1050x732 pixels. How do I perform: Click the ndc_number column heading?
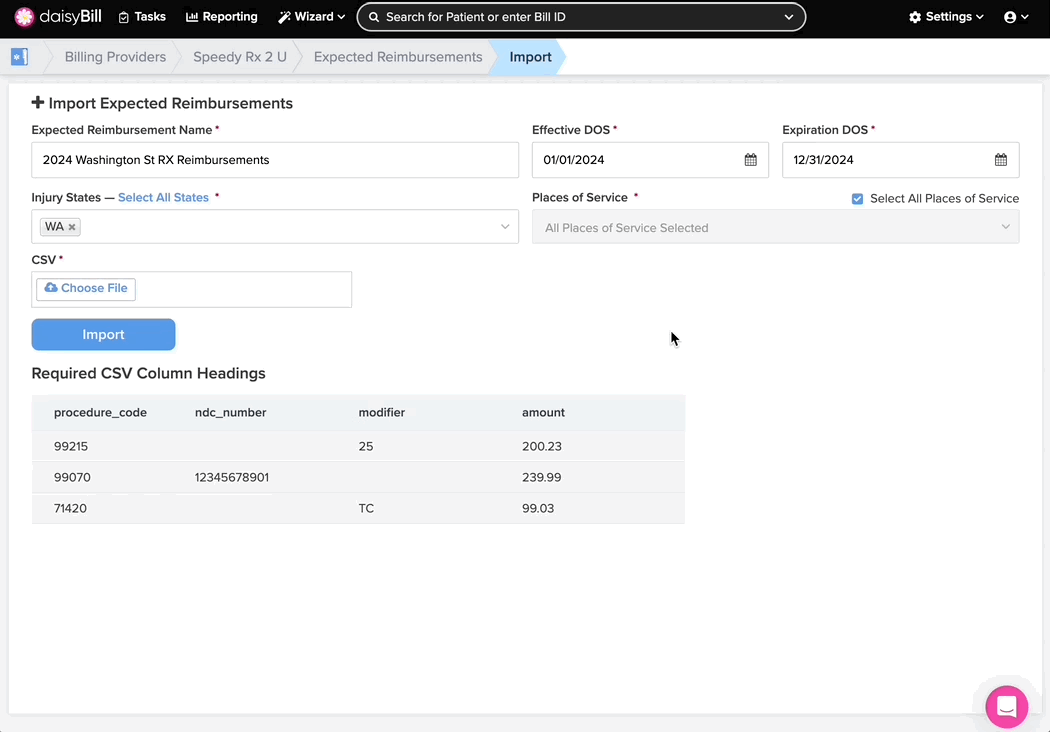coord(230,413)
